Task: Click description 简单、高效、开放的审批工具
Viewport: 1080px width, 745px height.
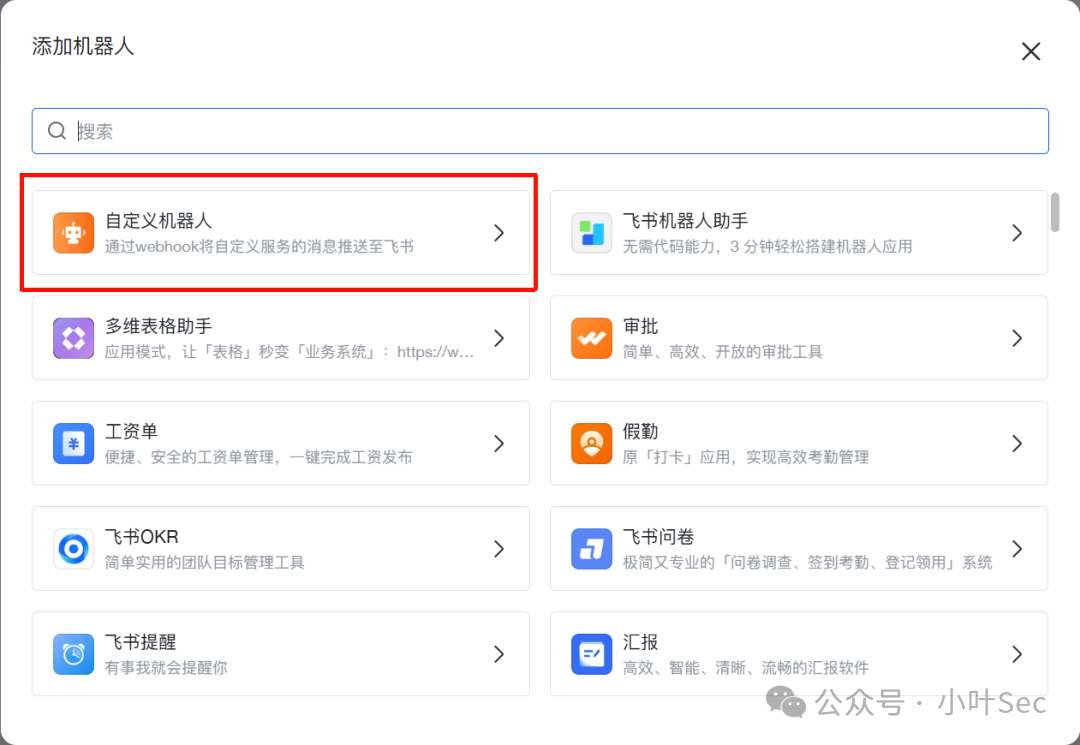Action: point(723,352)
